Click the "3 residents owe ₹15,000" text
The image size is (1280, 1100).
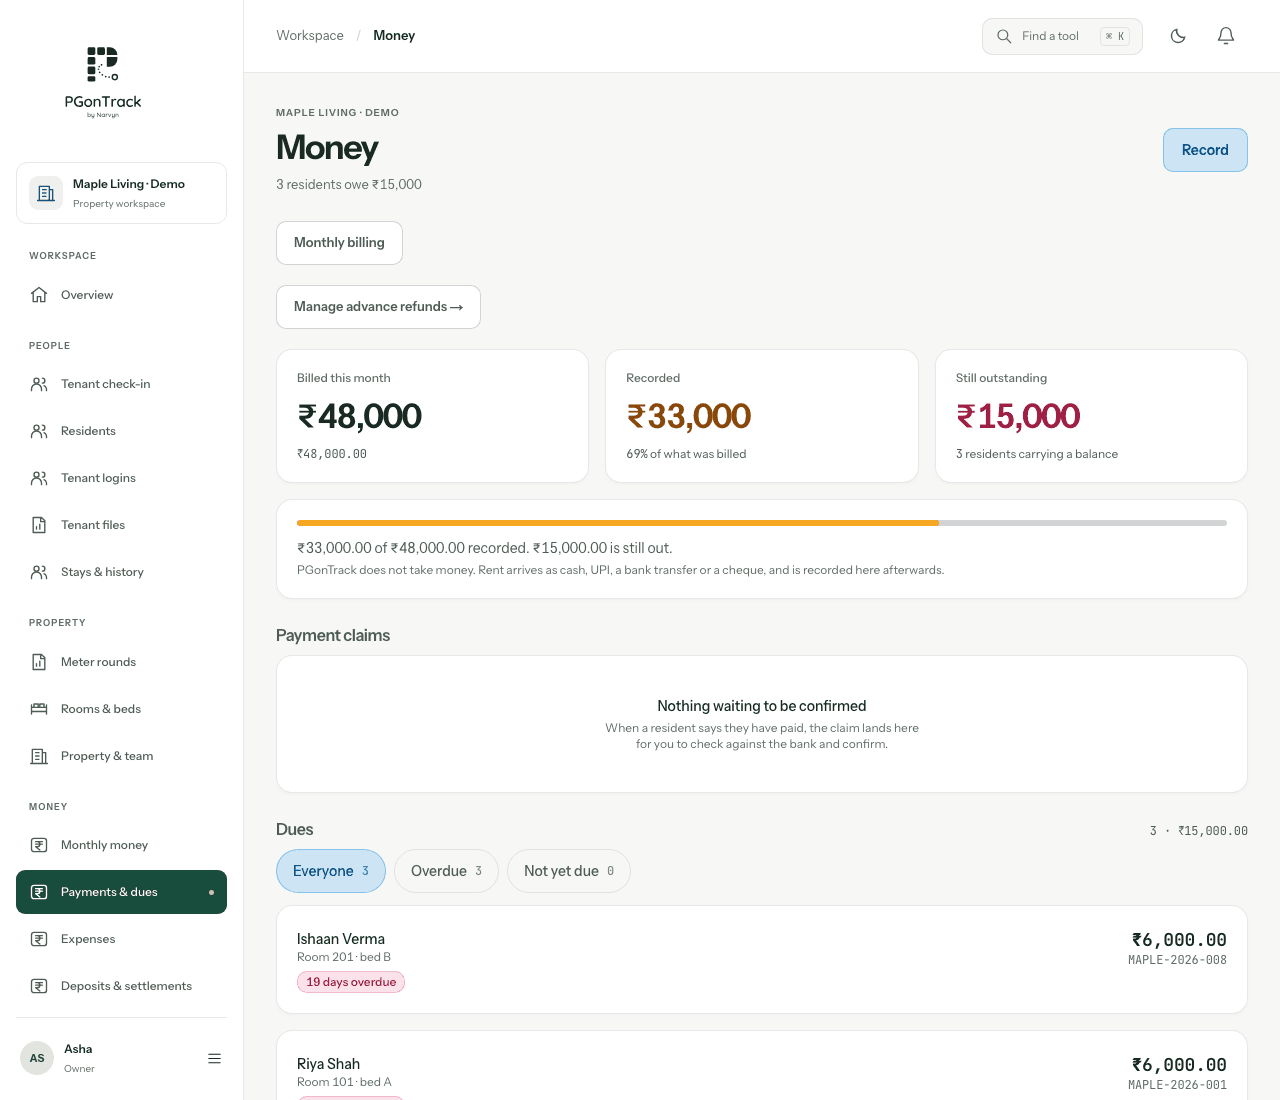[349, 185]
